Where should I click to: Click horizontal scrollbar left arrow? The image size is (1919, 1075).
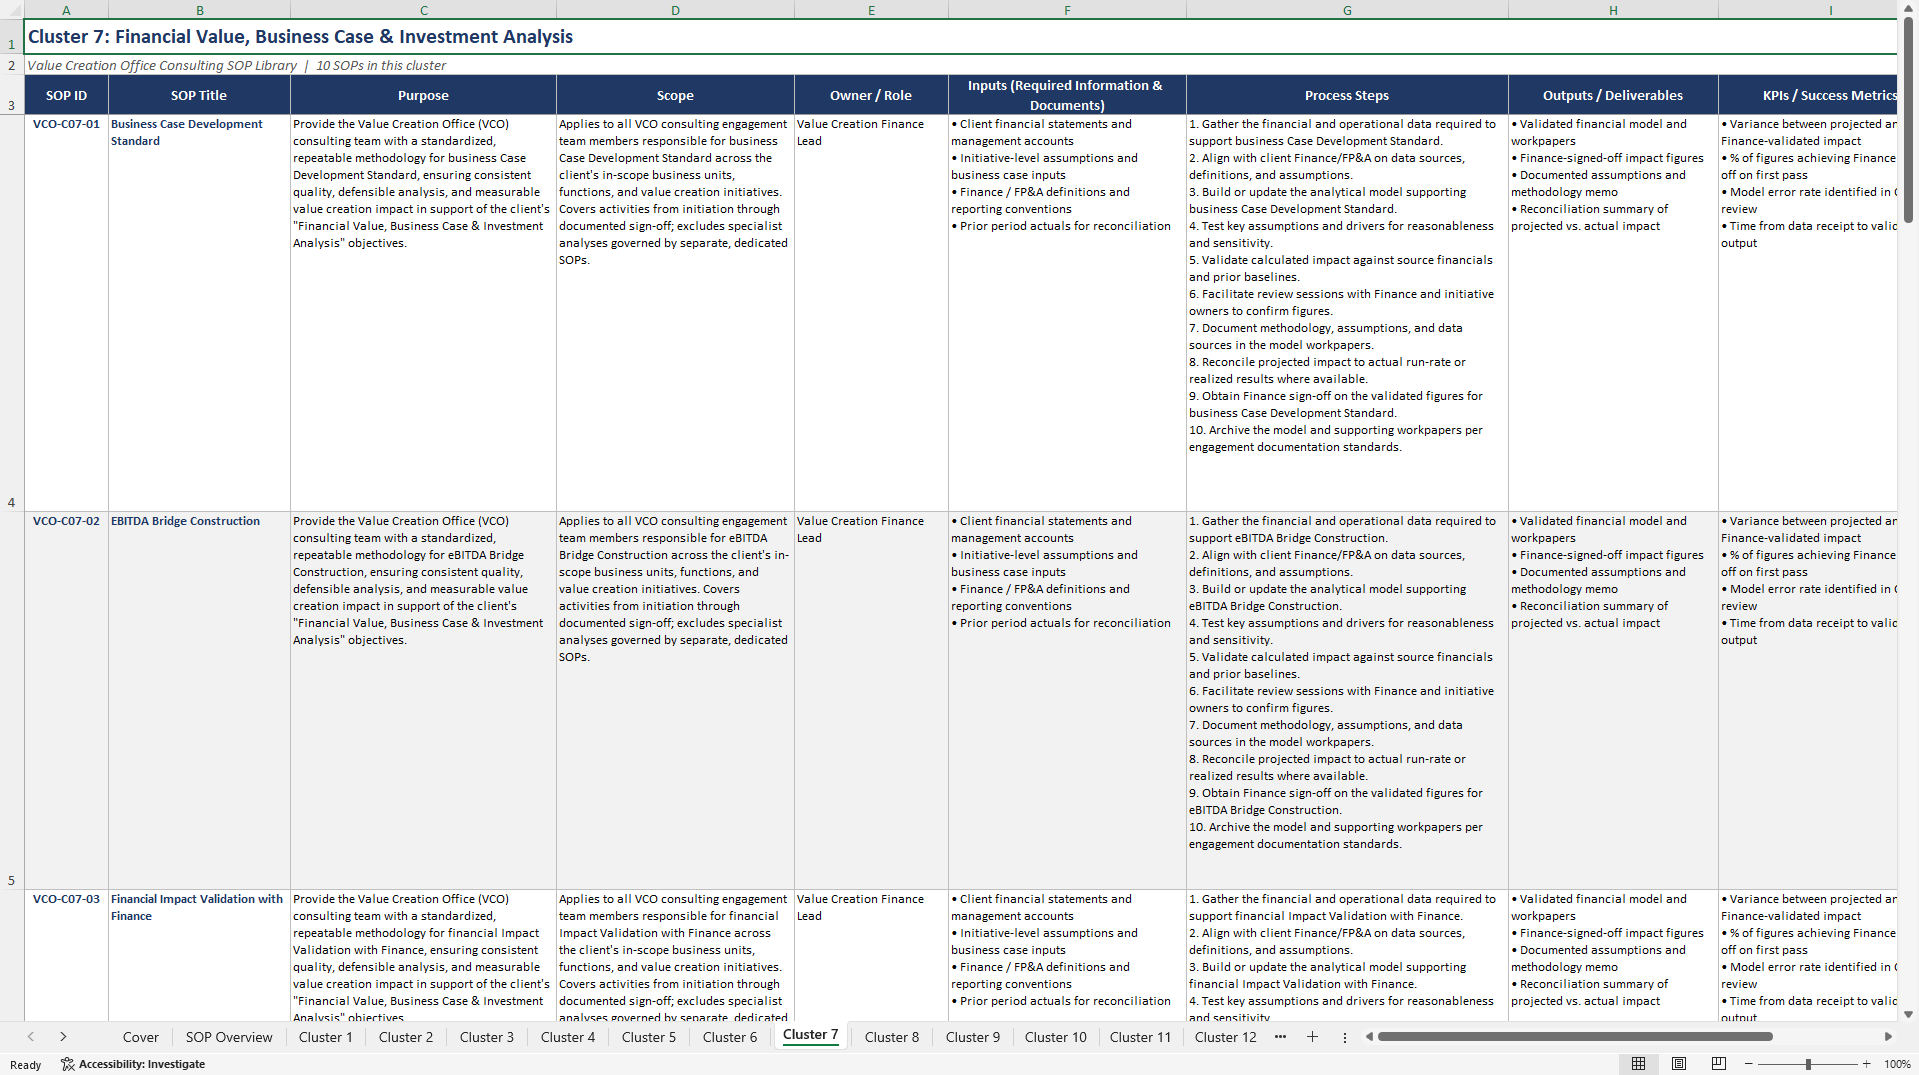tap(1369, 1037)
